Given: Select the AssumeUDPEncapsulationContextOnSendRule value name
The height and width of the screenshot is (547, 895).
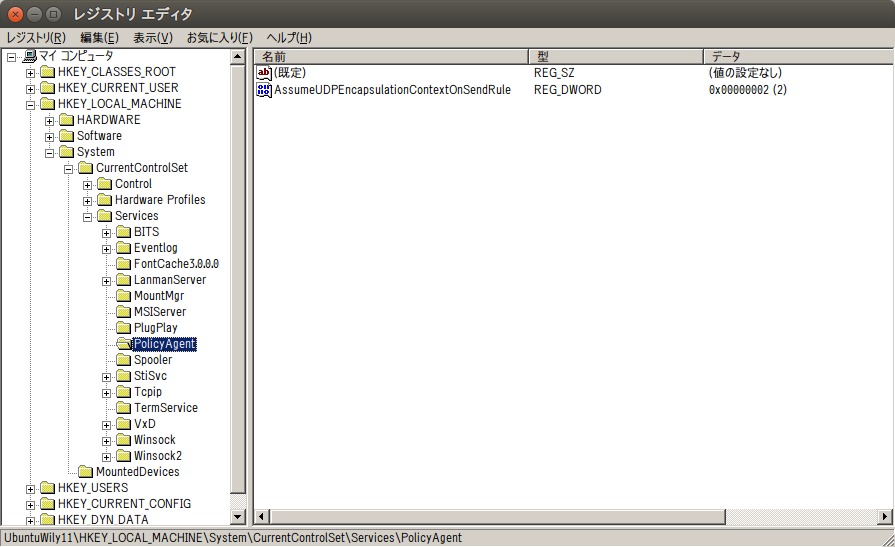Looking at the screenshot, I should [392, 90].
